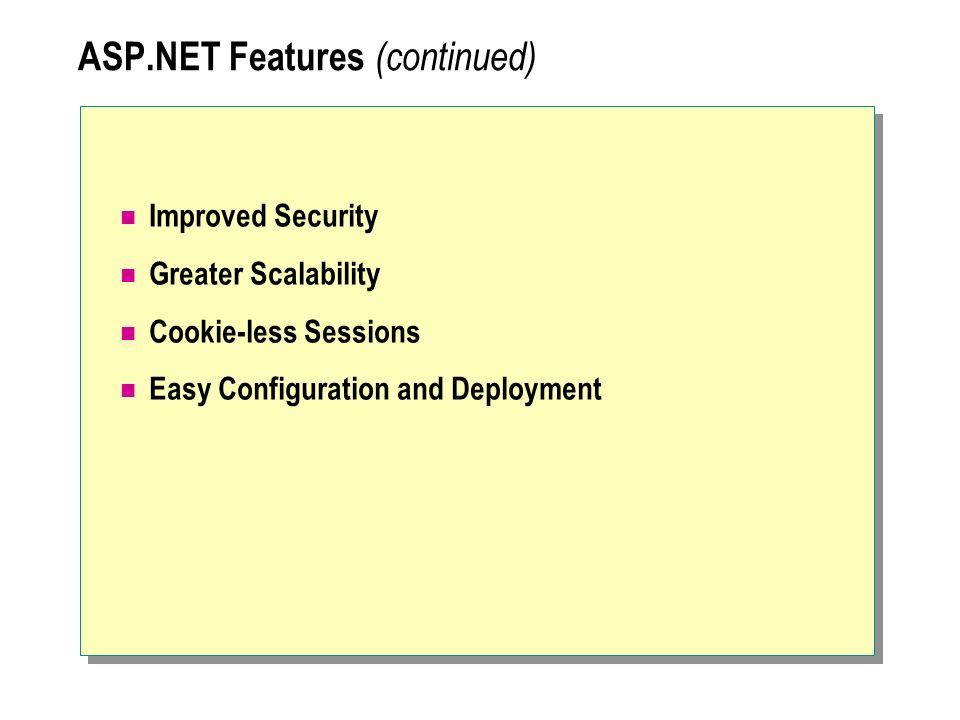Click the pink bullet beside Greater Scalability
Viewport: 960px width, 720px height.
point(128,276)
